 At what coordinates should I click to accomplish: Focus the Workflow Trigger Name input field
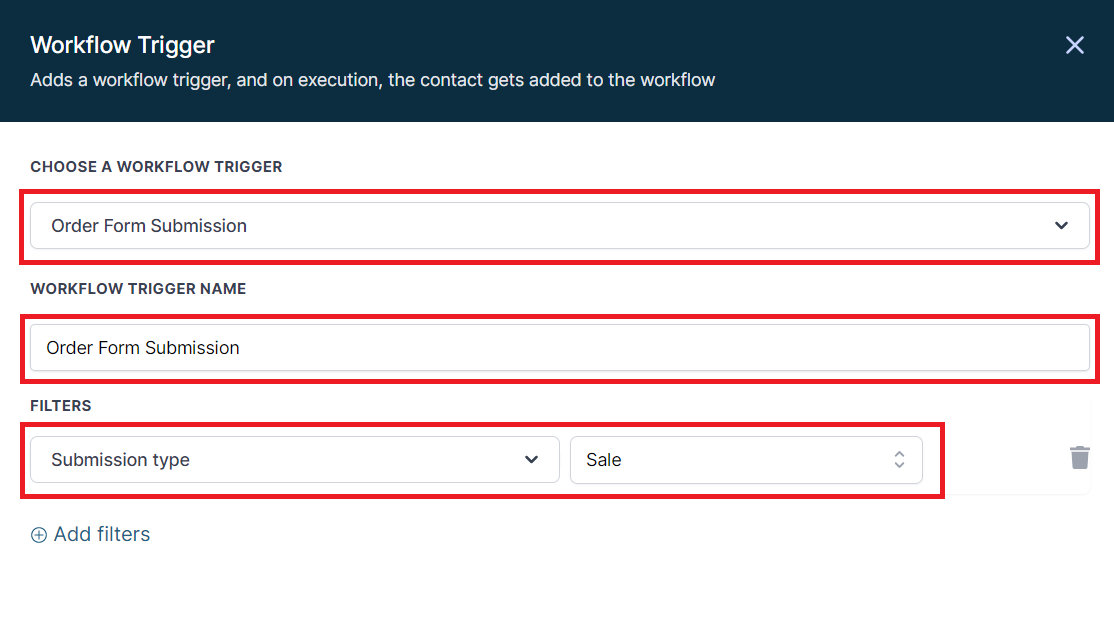[x=560, y=348]
